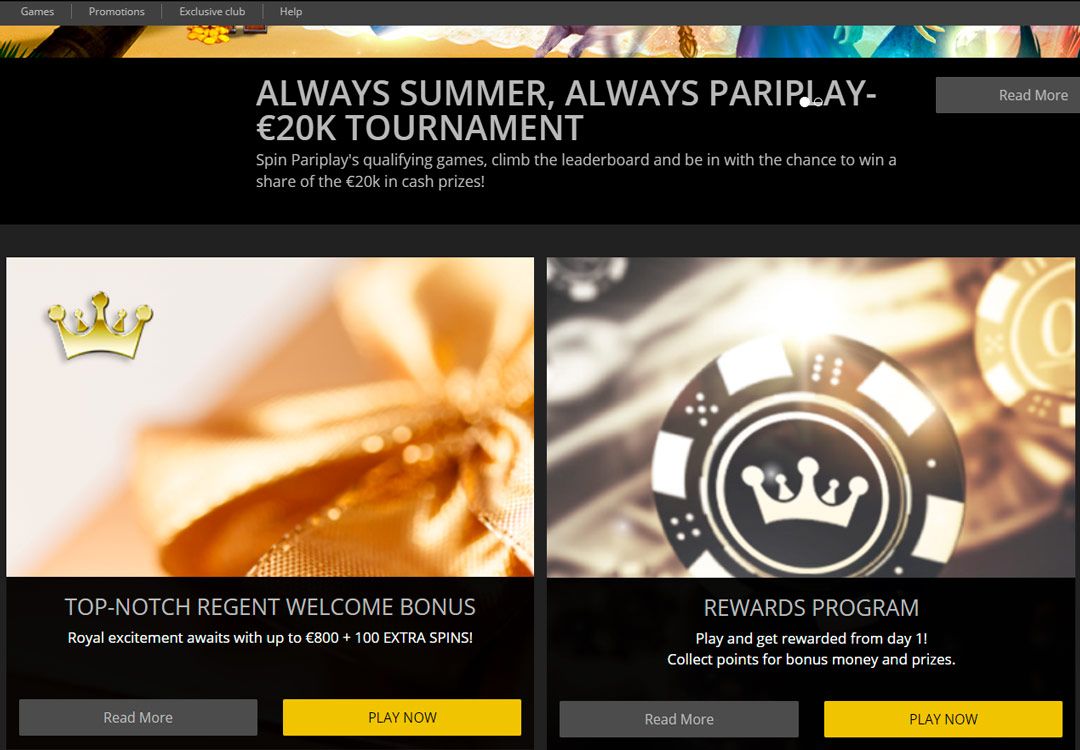The height and width of the screenshot is (750, 1080).
Task: Open Top-Notch Regent Welcome Bonus heading
Action: (270, 607)
